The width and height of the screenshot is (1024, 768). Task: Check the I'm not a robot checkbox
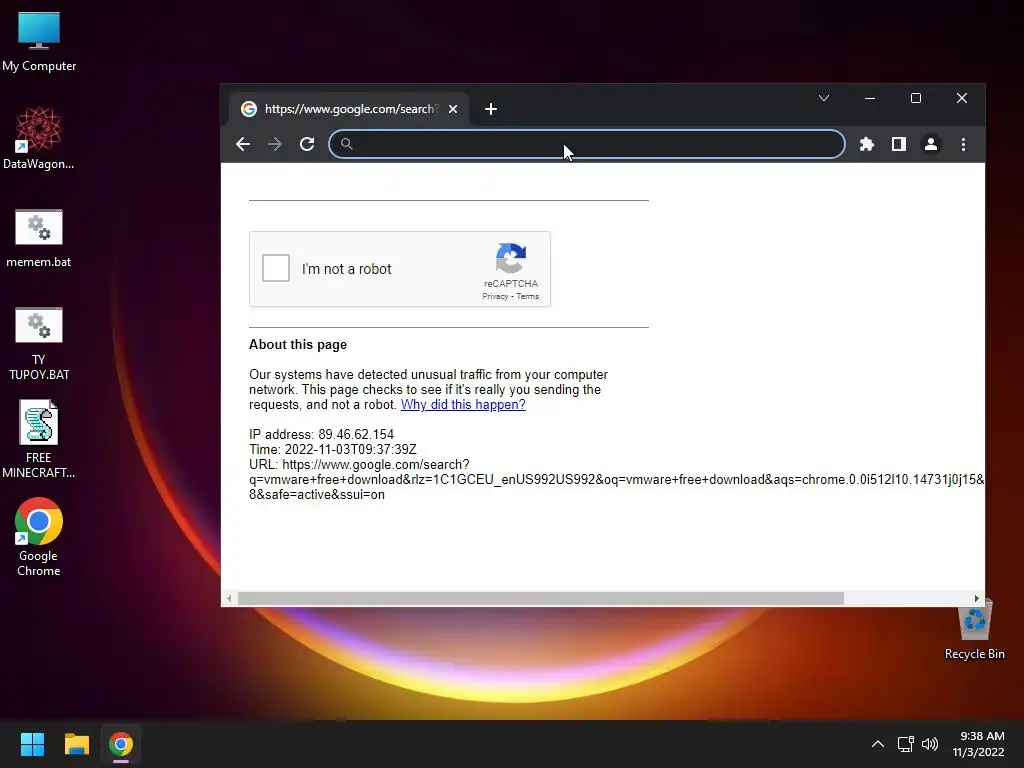click(276, 268)
